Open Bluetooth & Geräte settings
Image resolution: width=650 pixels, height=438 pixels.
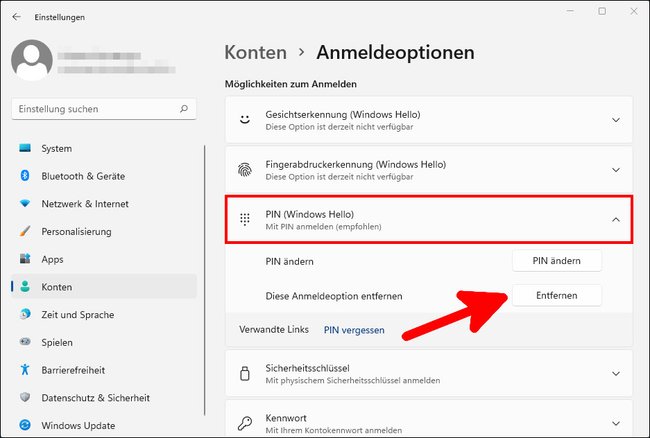point(104,176)
